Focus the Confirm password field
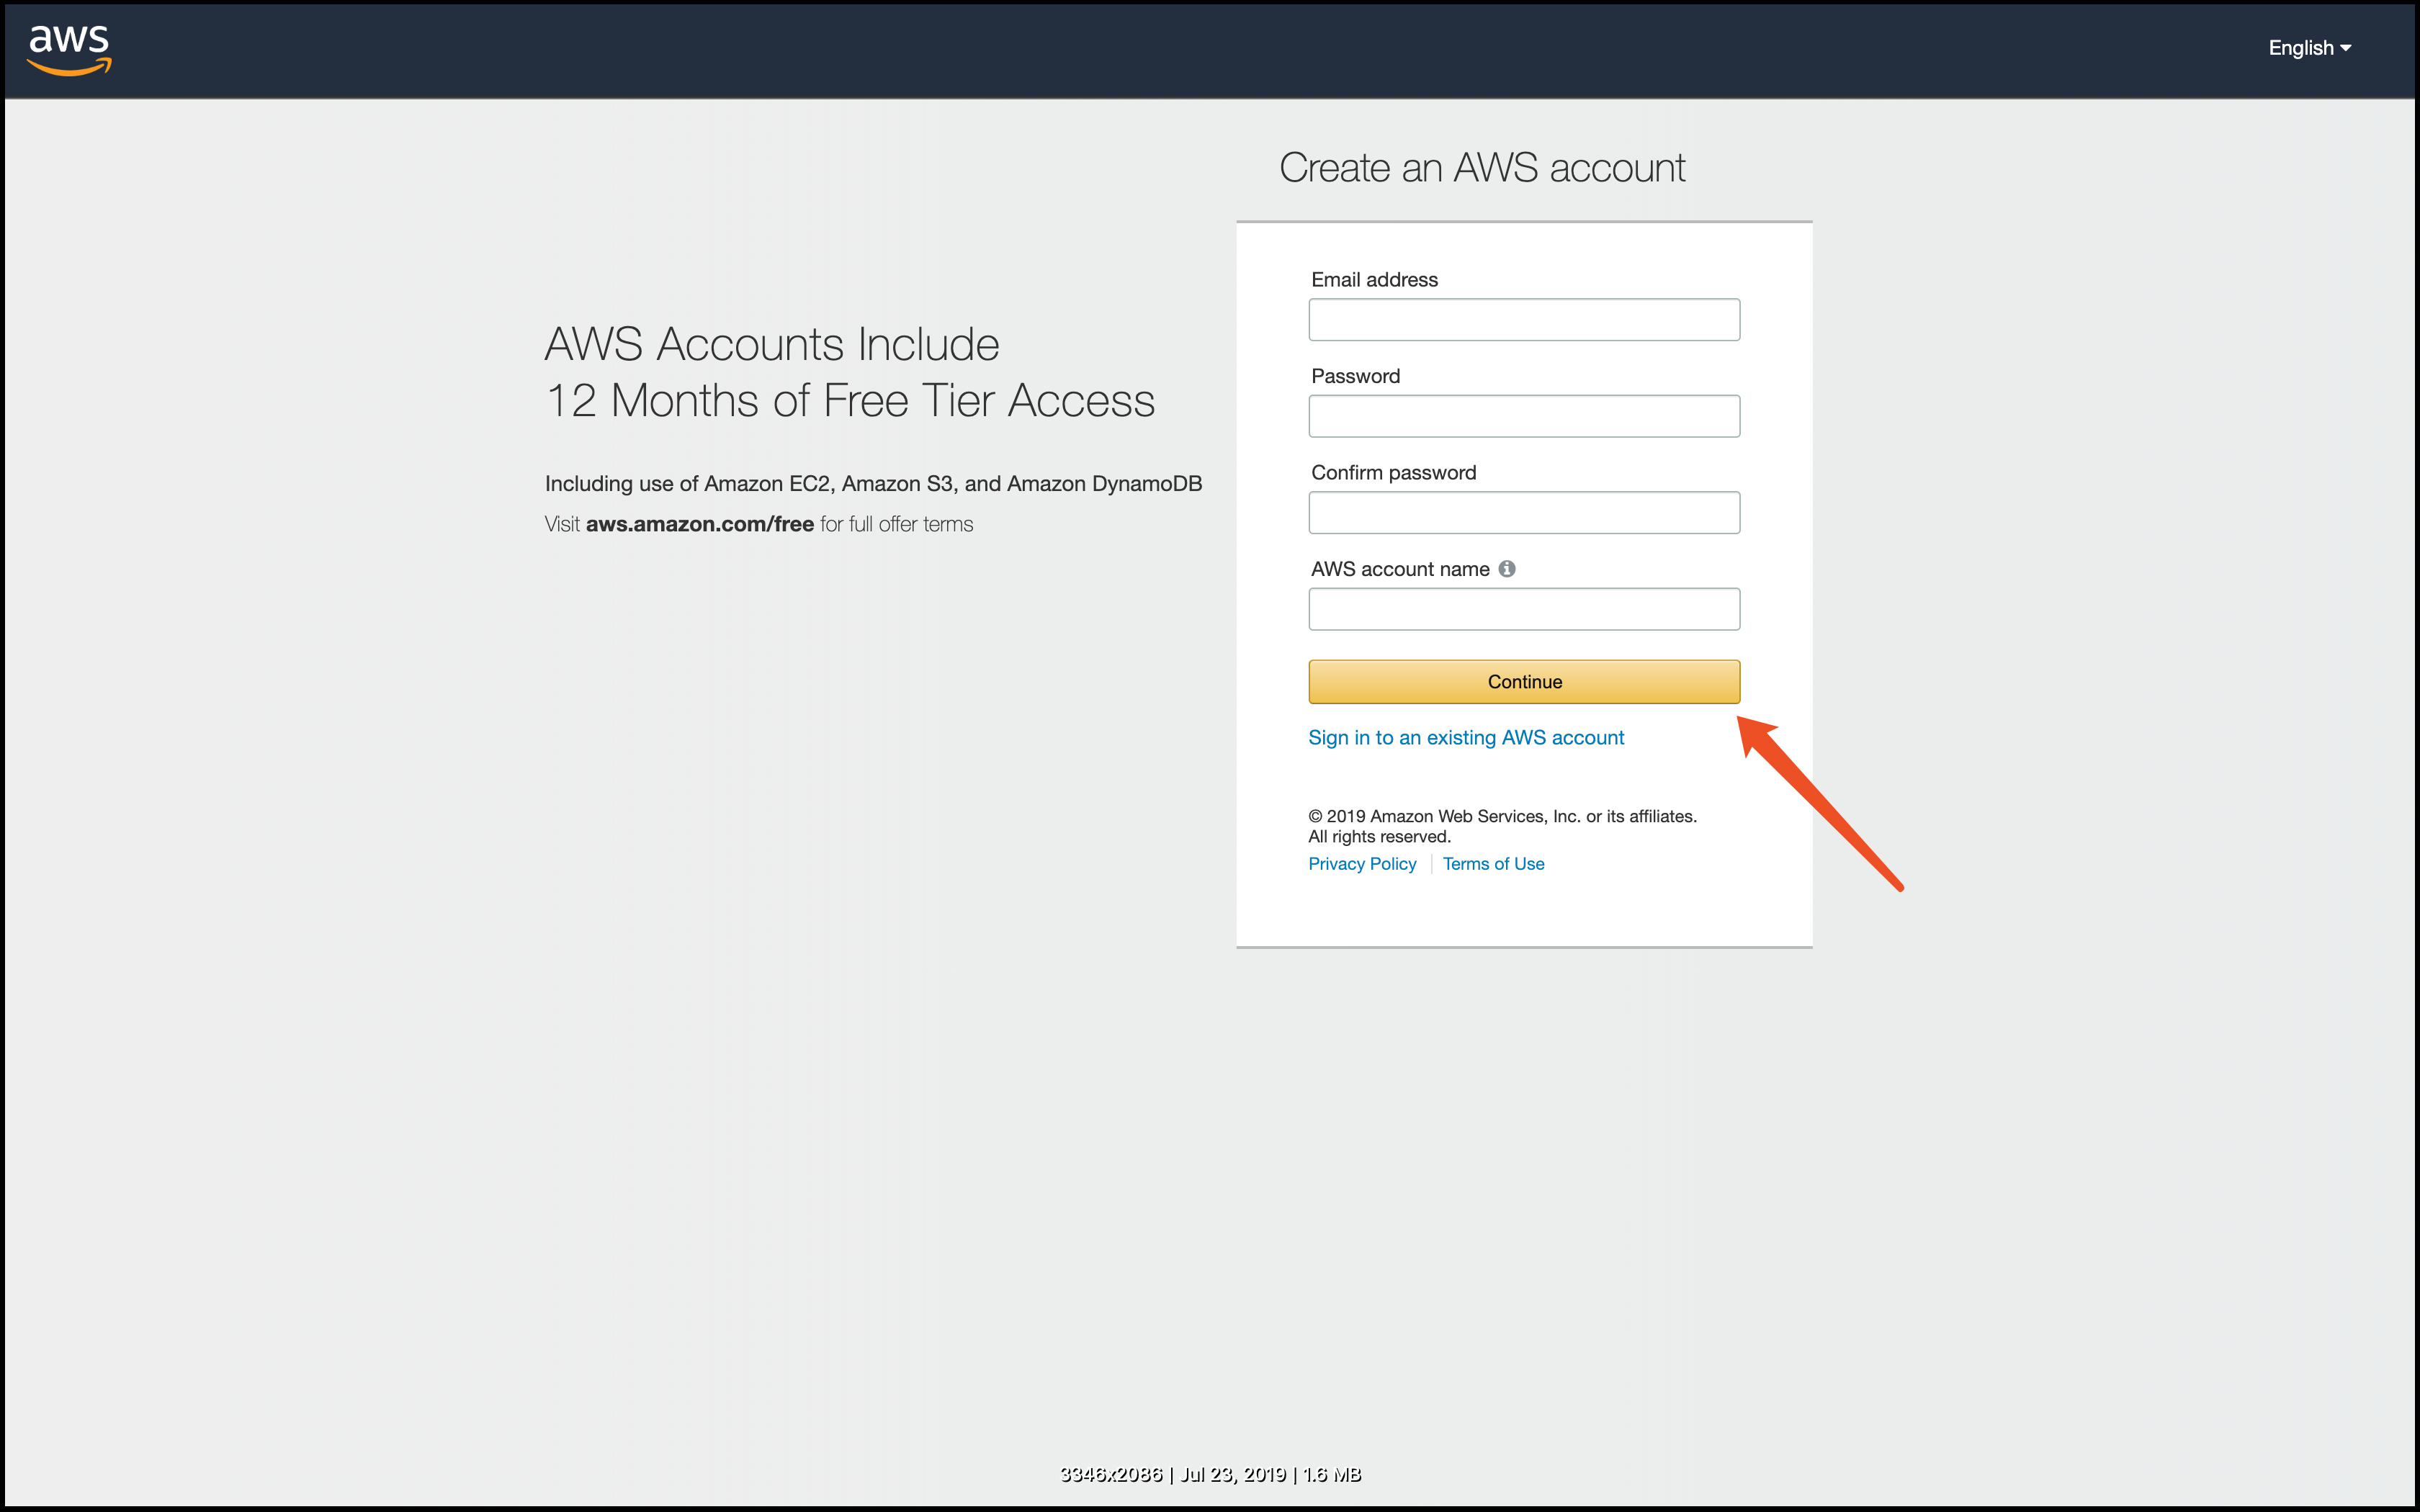The width and height of the screenshot is (2420, 1512). pos(1523,513)
